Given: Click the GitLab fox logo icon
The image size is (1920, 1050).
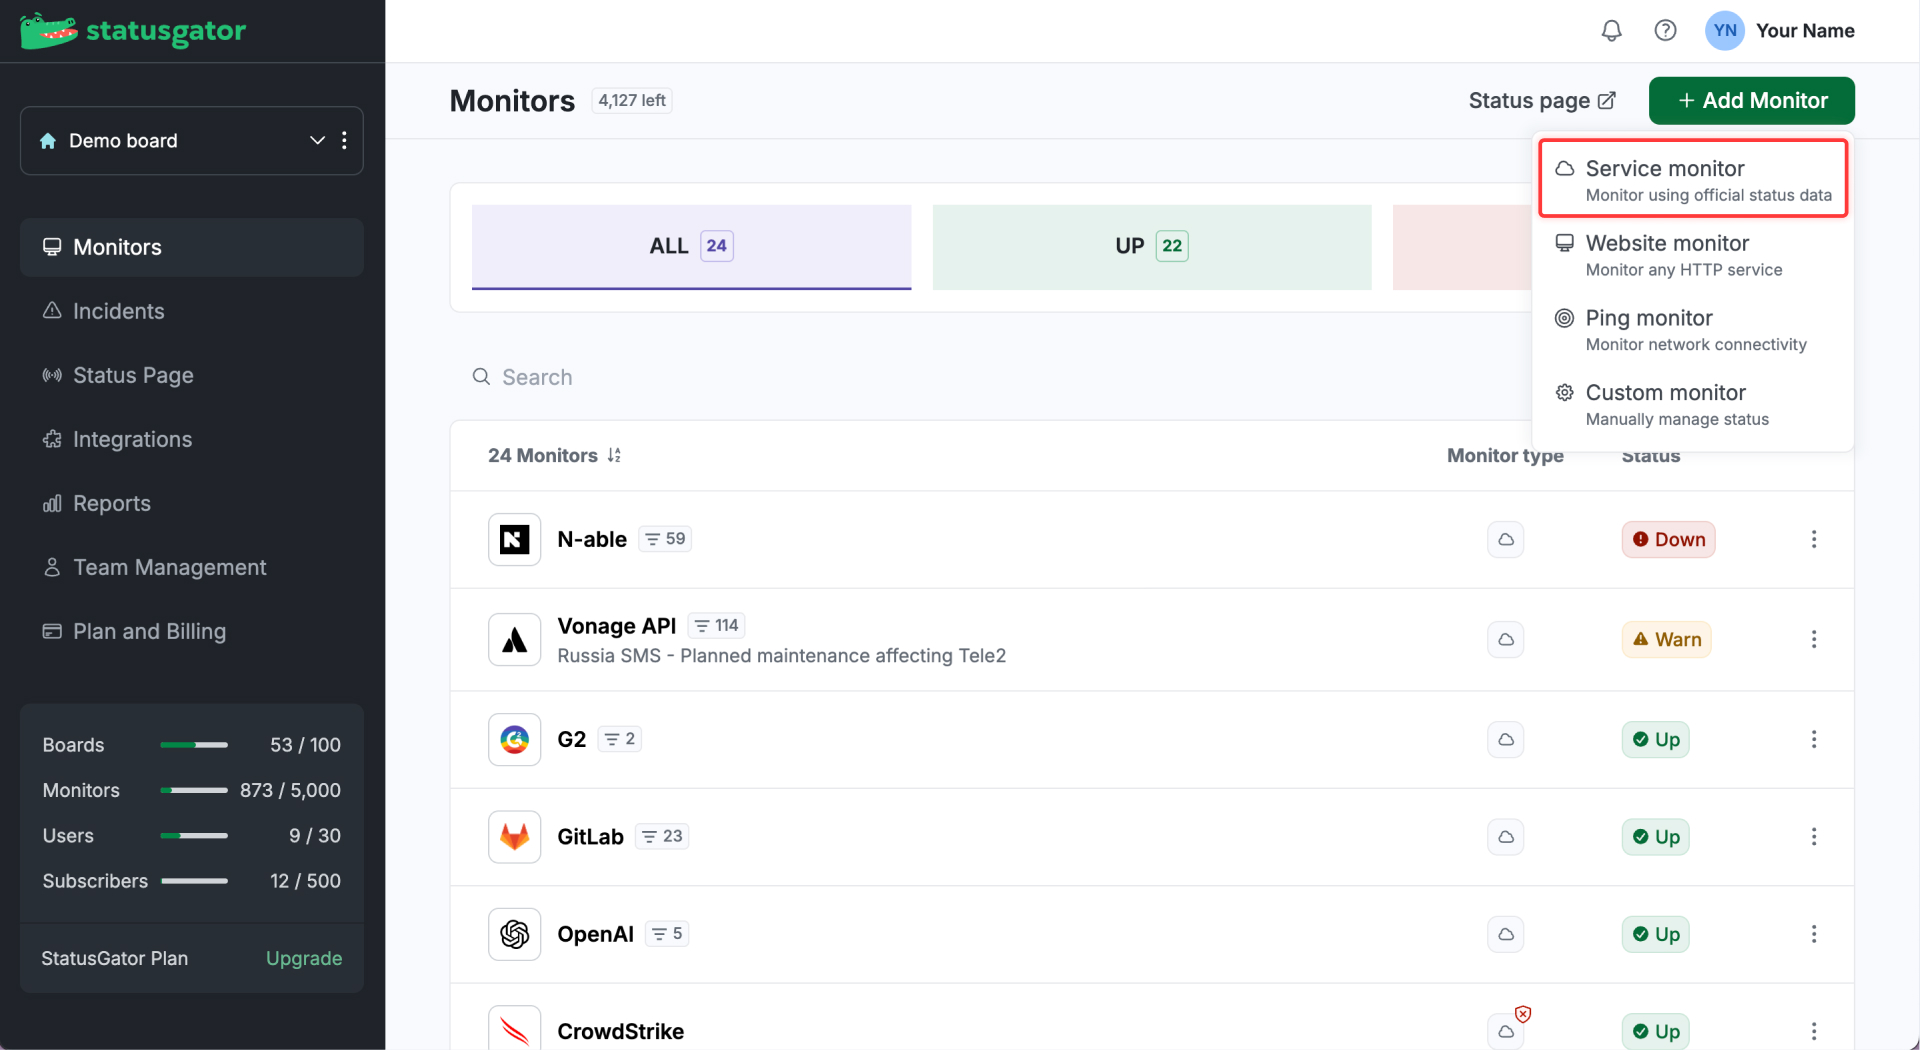Looking at the screenshot, I should tap(514, 837).
